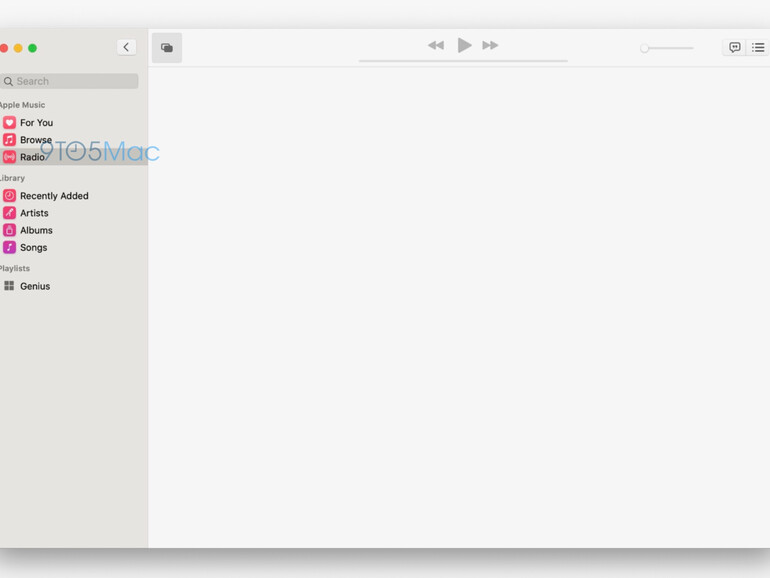
Task: Open Artists in Library
Action: (x=74, y=213)
